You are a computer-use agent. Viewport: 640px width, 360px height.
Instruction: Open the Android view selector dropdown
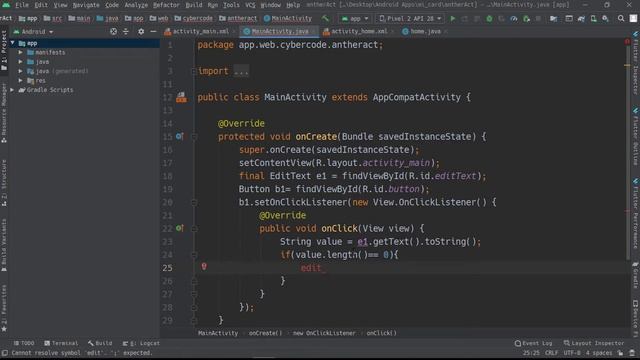click(x=33, y=31)
